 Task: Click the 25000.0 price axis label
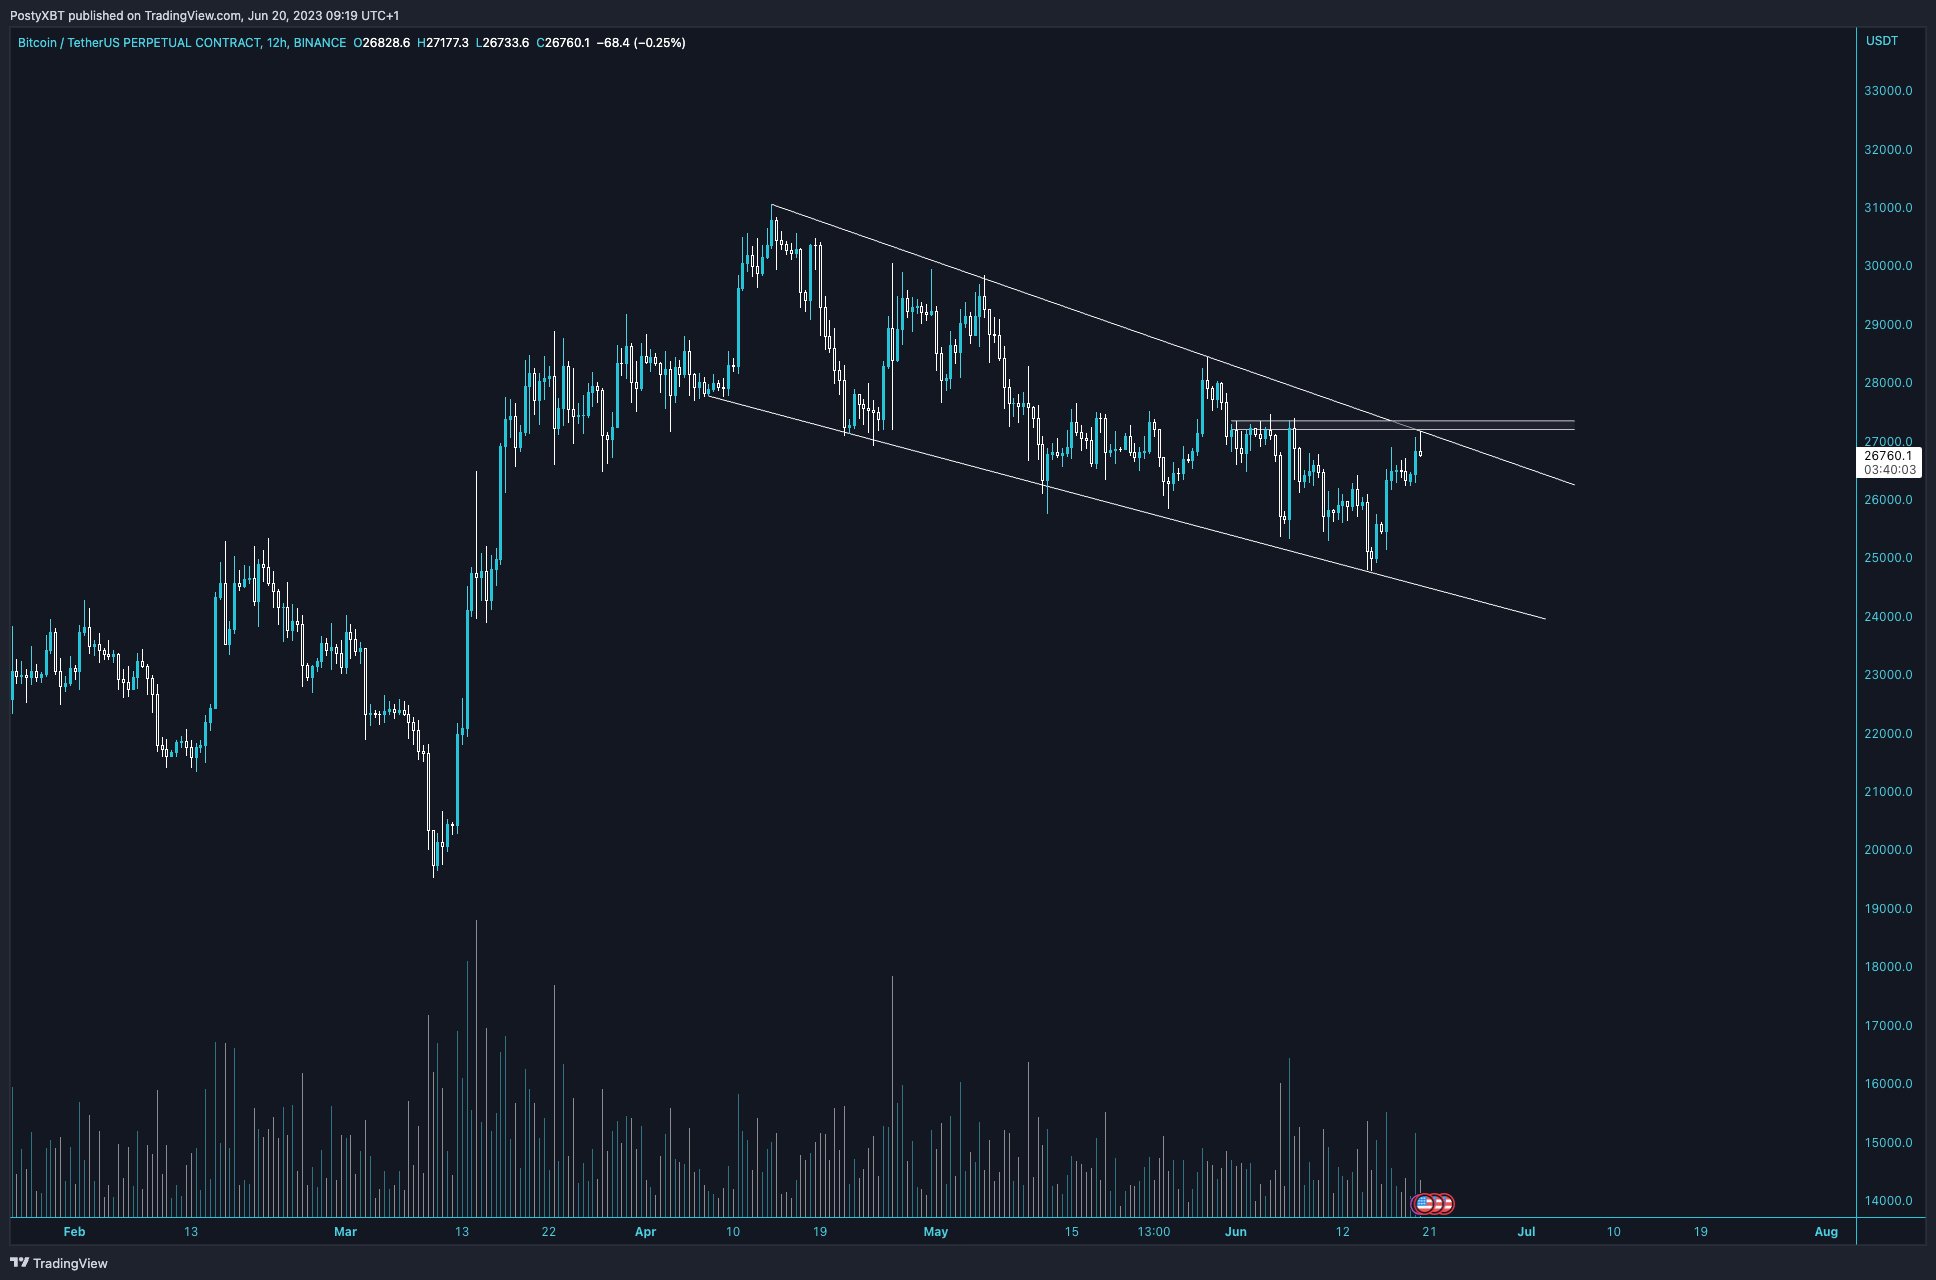1888,558
